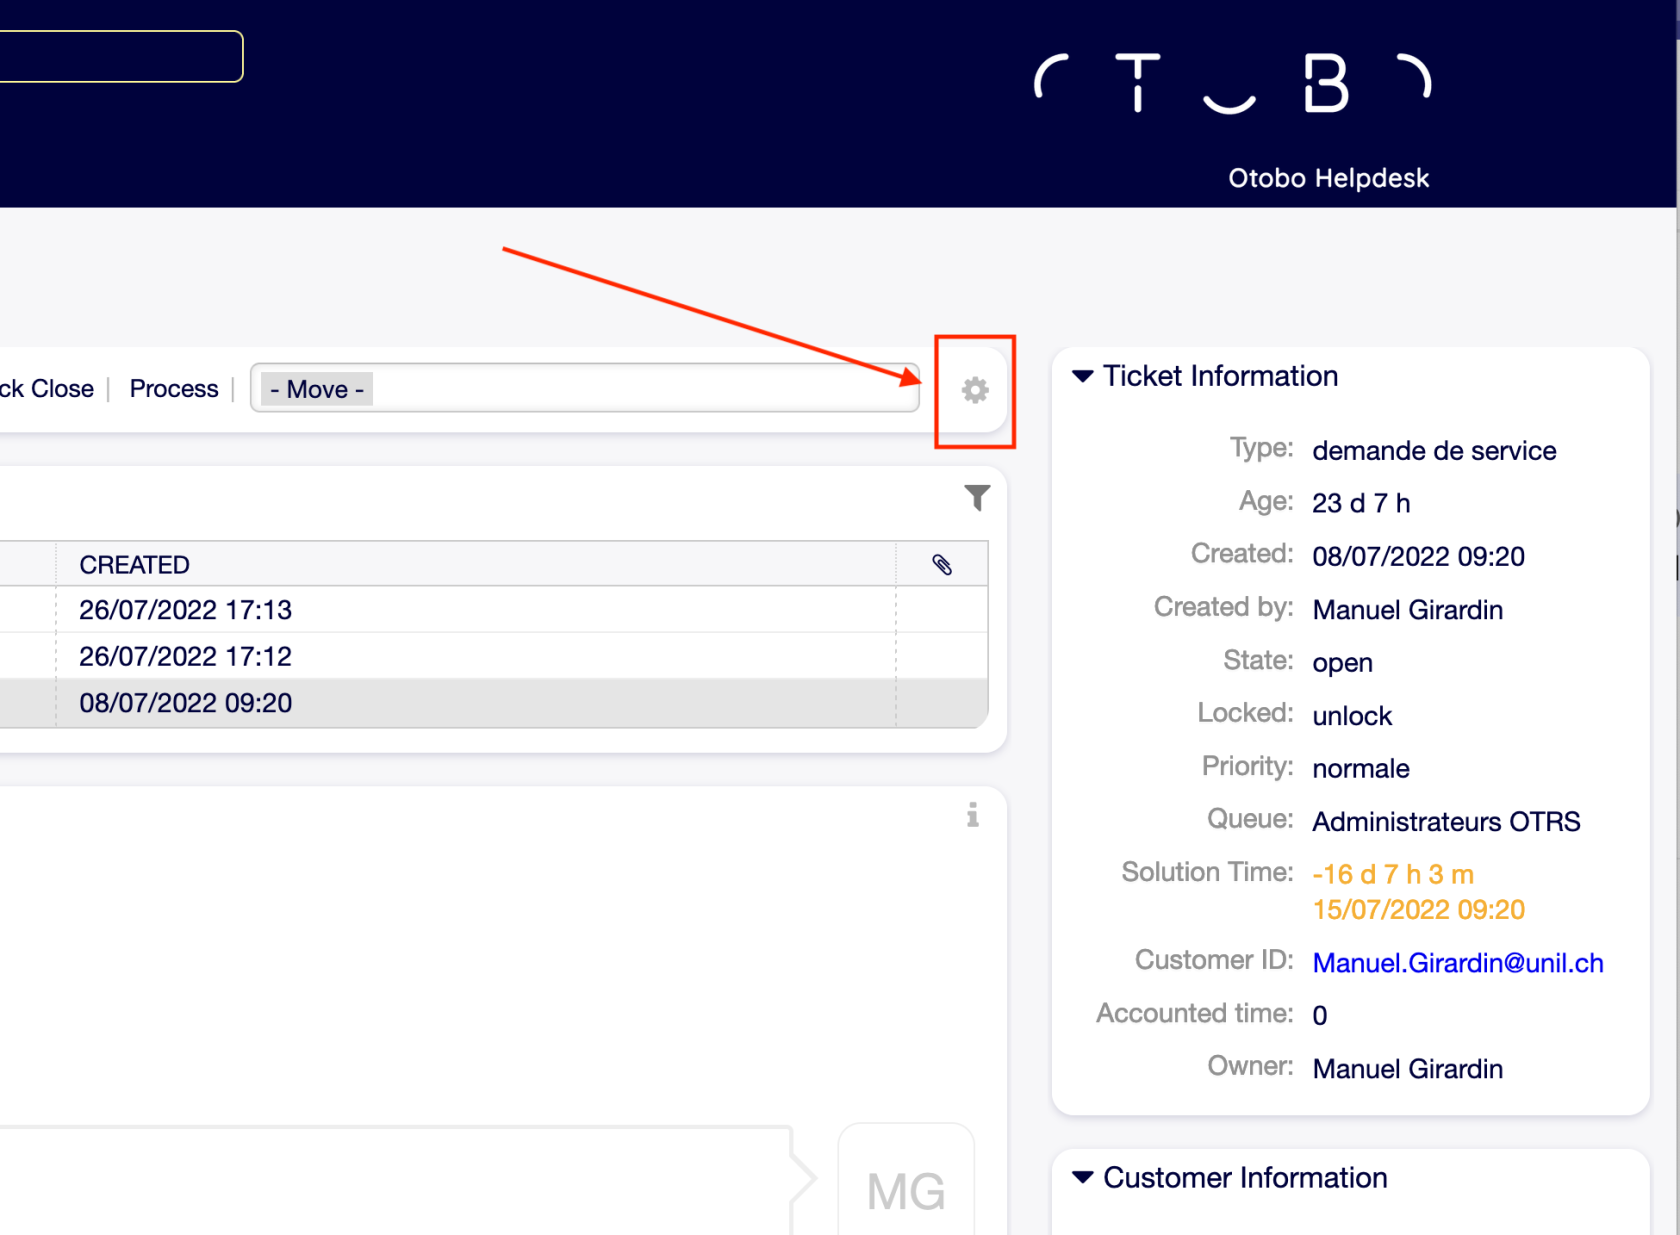This screenshot has width=1680, height=1235.
Task: Open the Process menu item
Action: (174, 389)
